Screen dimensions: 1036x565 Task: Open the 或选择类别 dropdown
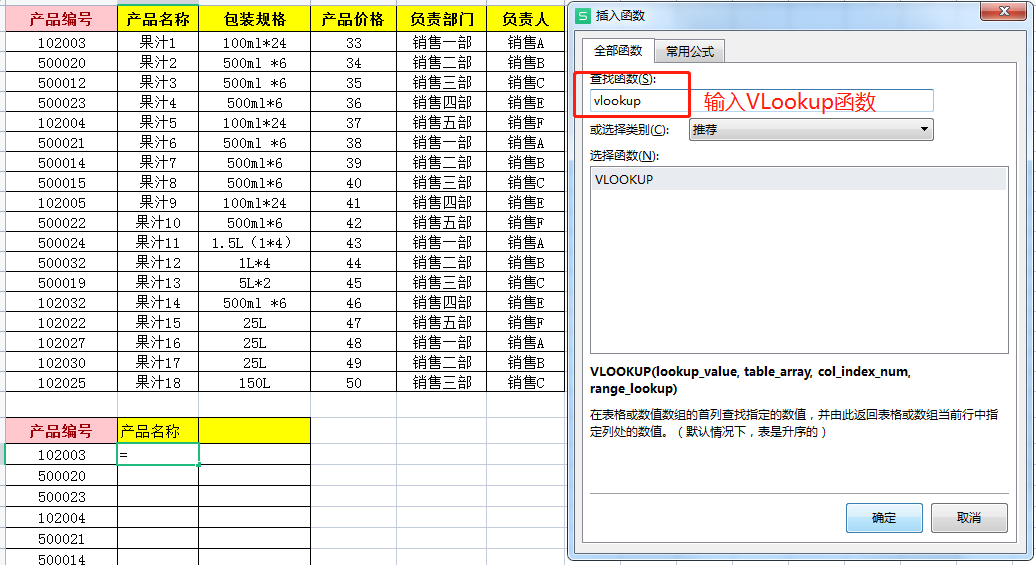tap(811, 130)
